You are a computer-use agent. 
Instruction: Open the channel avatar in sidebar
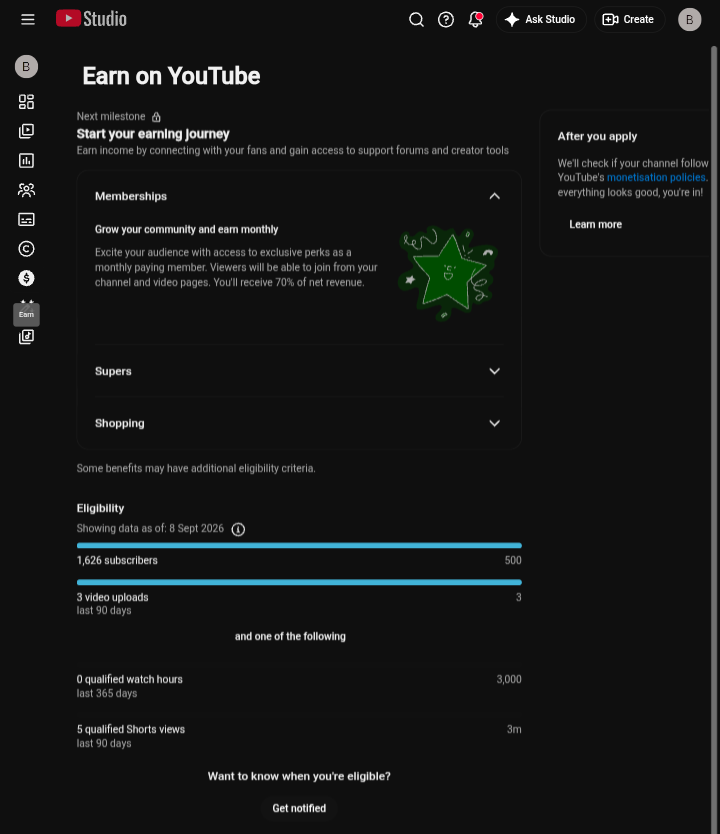pyautogui.click(x=26, y=66)
